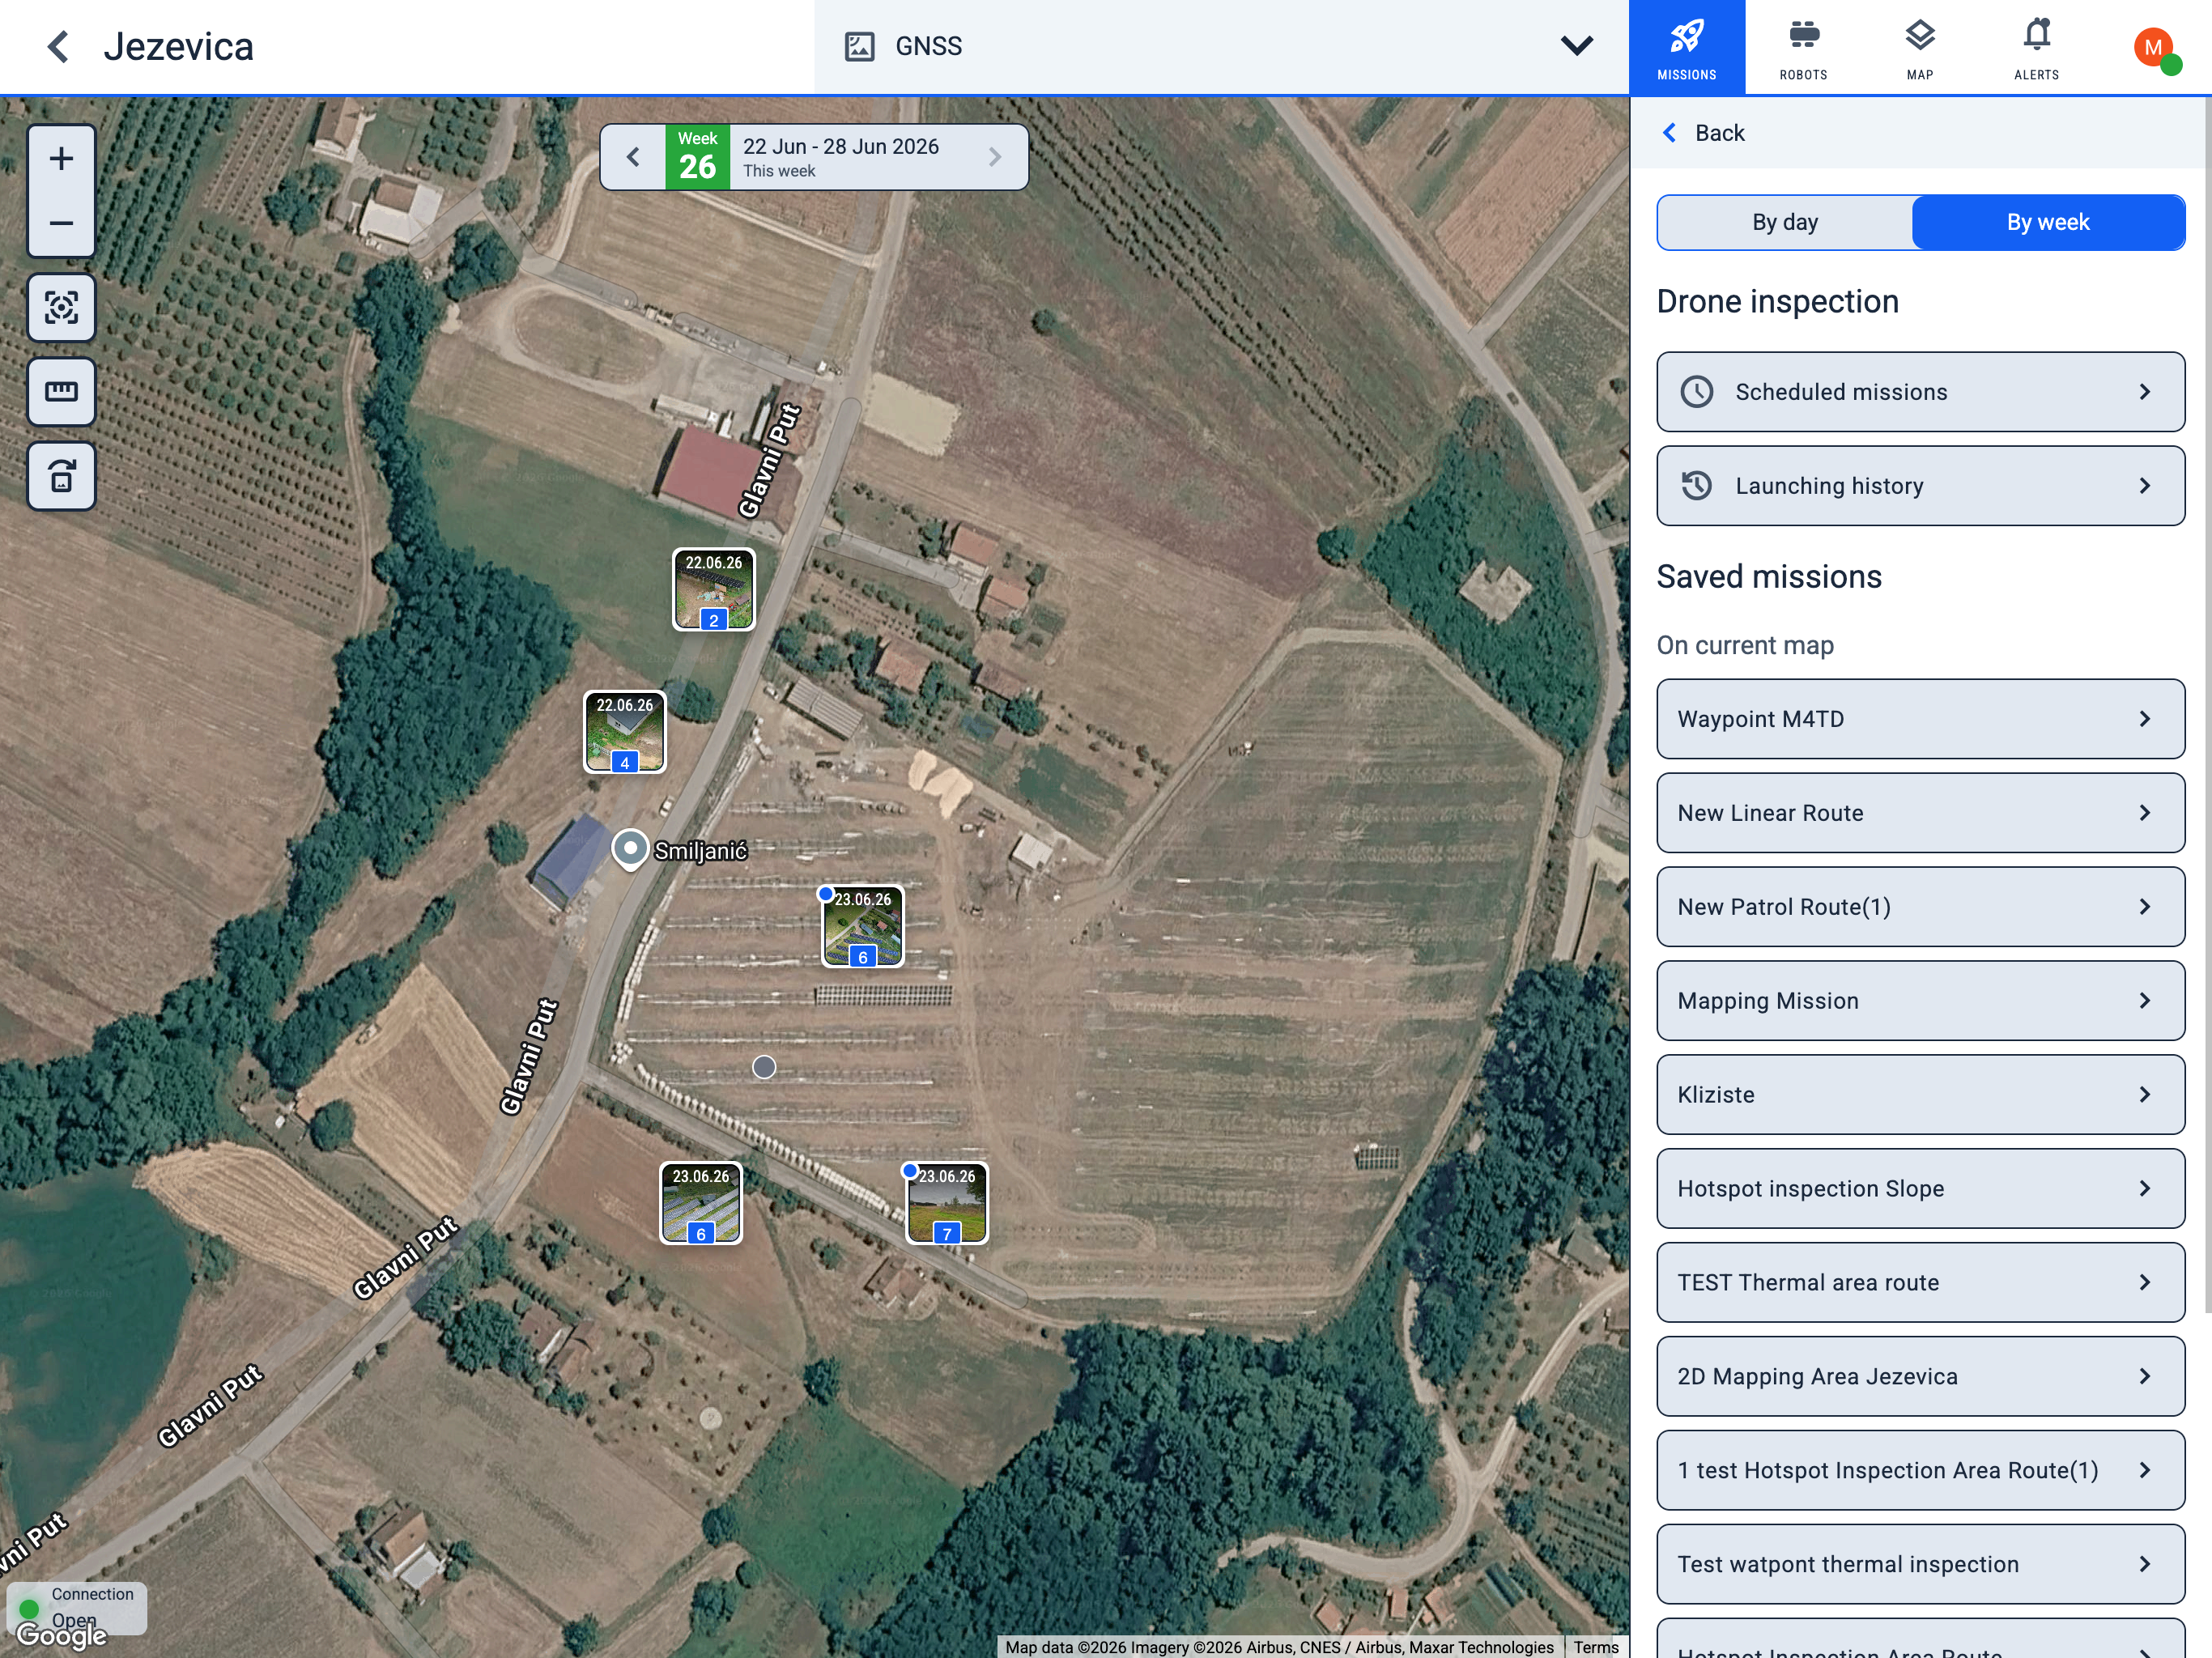
Task: Open the Map tab
Action: 1919,47
